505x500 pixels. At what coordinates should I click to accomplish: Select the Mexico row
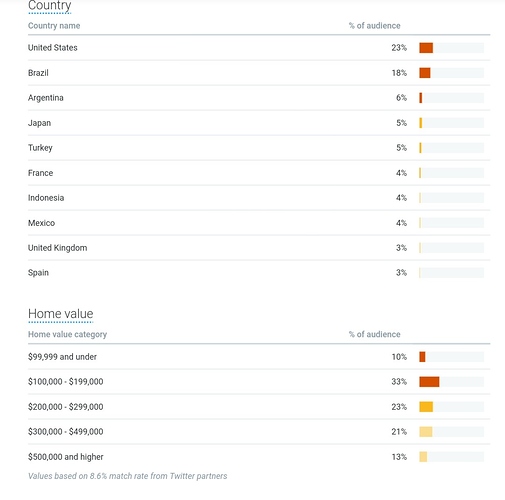[259, 223]
